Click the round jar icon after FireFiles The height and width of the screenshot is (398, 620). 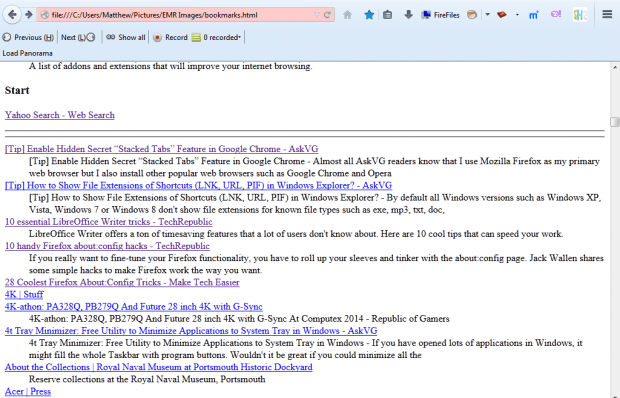pyautogui.click(x=472, y=15)
